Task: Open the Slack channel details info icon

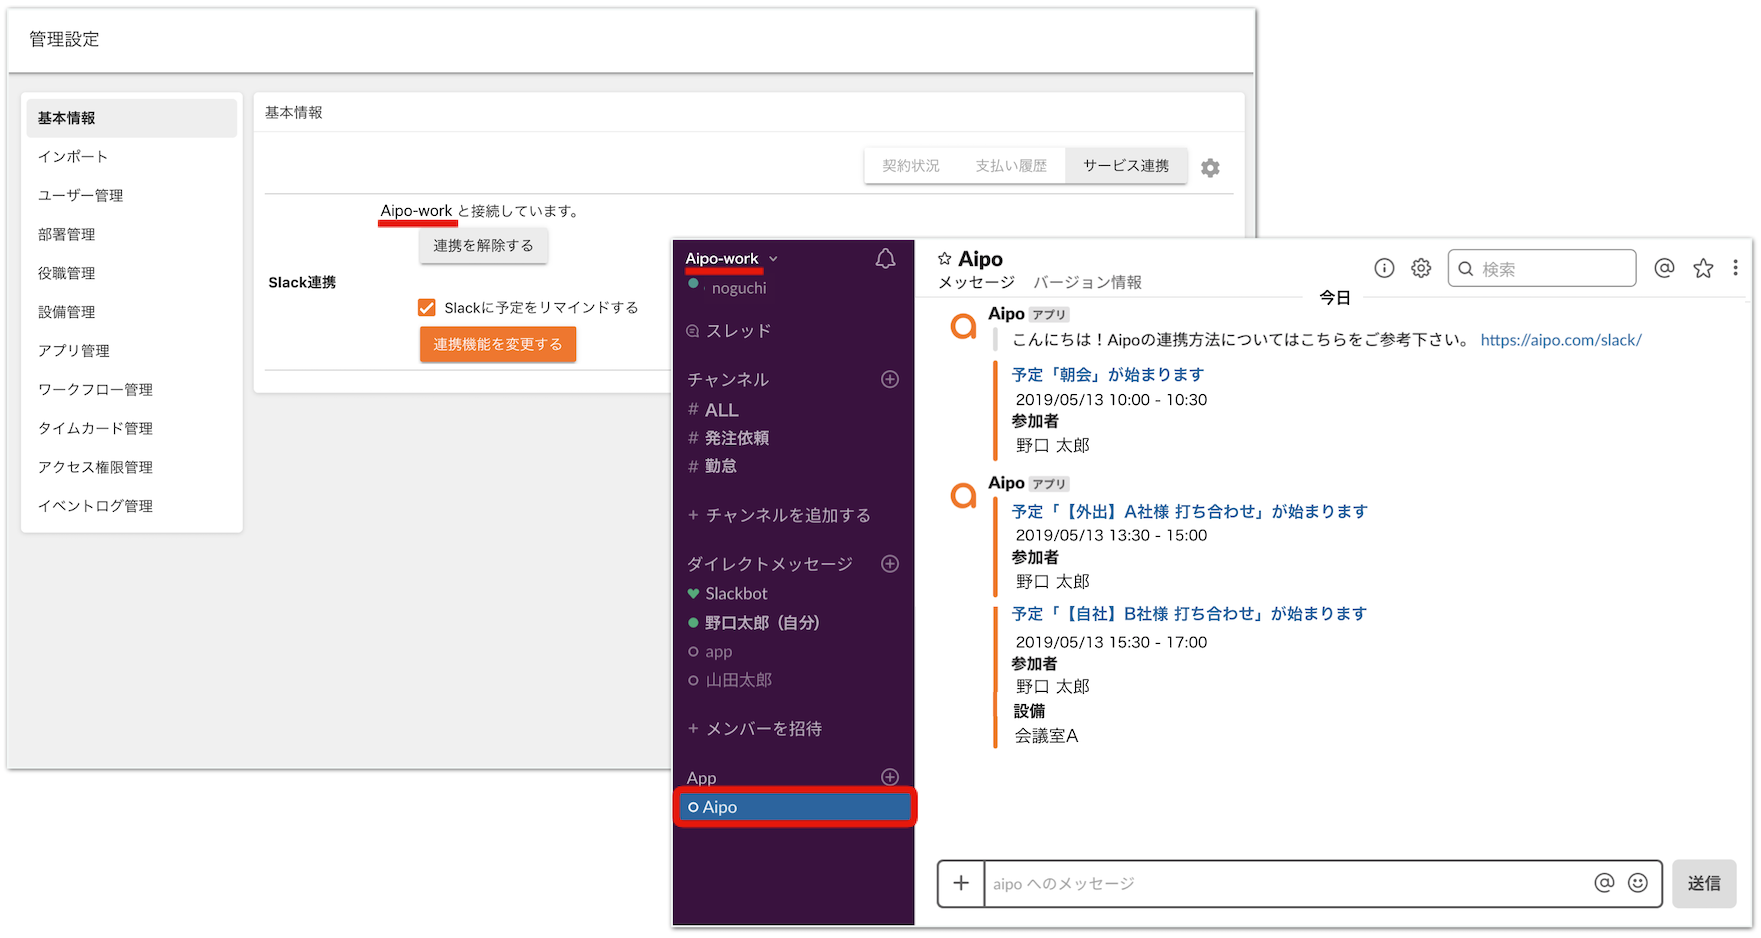Action: click(x=1384, y=268)
